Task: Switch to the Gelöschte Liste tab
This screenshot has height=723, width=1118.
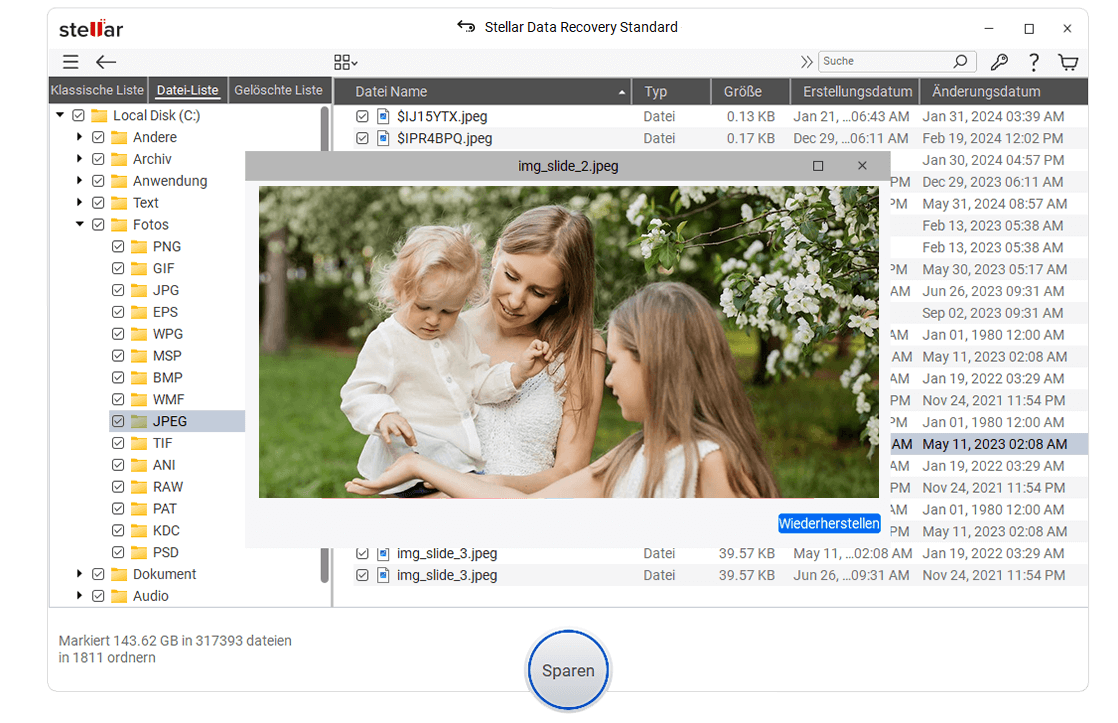Action: click(x=279, y=90)
